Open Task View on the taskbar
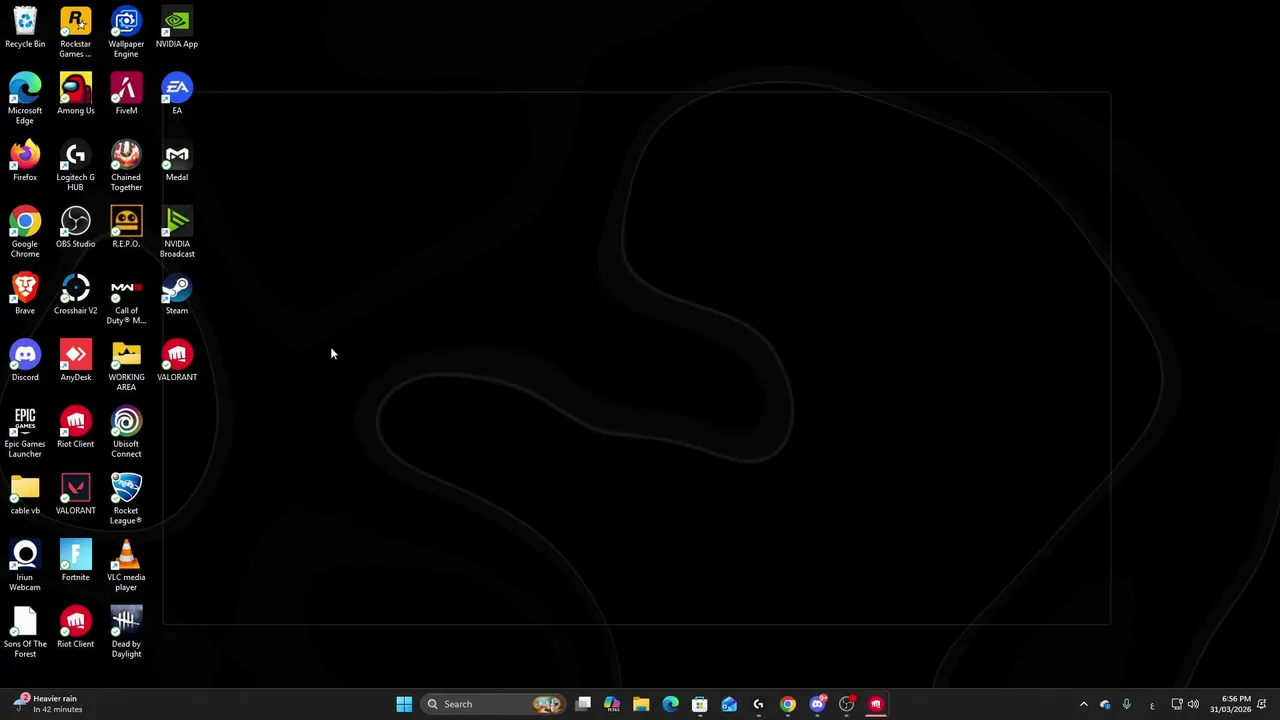This screenshot has width=1280, height=720. click(583, 704)
